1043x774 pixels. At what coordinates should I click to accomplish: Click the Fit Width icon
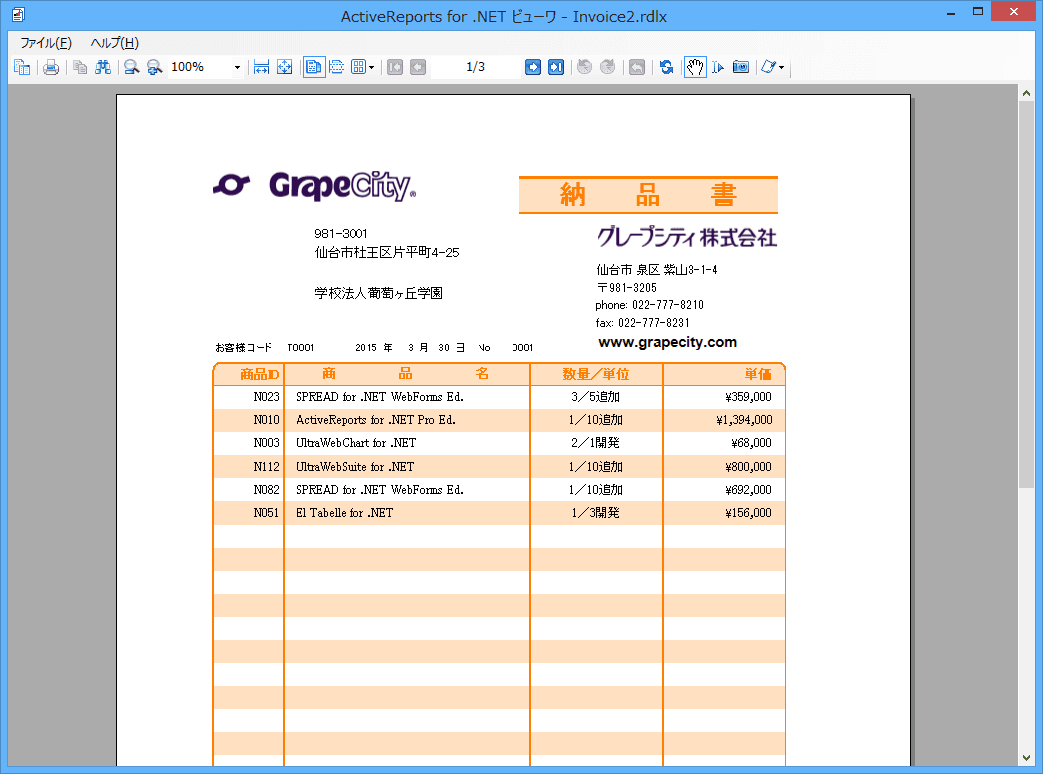pos(261,67)
